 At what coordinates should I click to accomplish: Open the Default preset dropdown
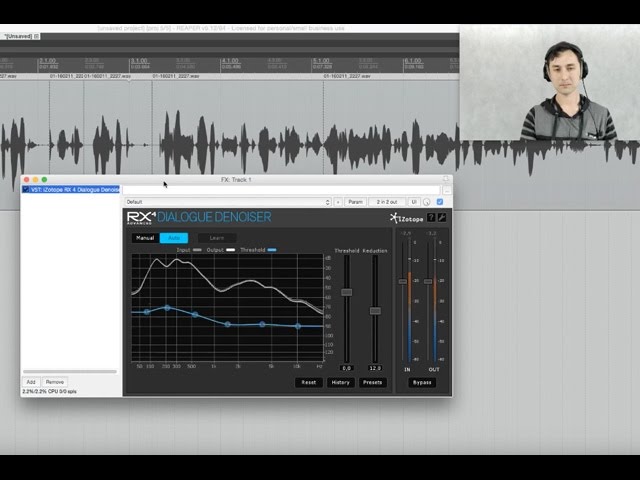tap(228, 202)
